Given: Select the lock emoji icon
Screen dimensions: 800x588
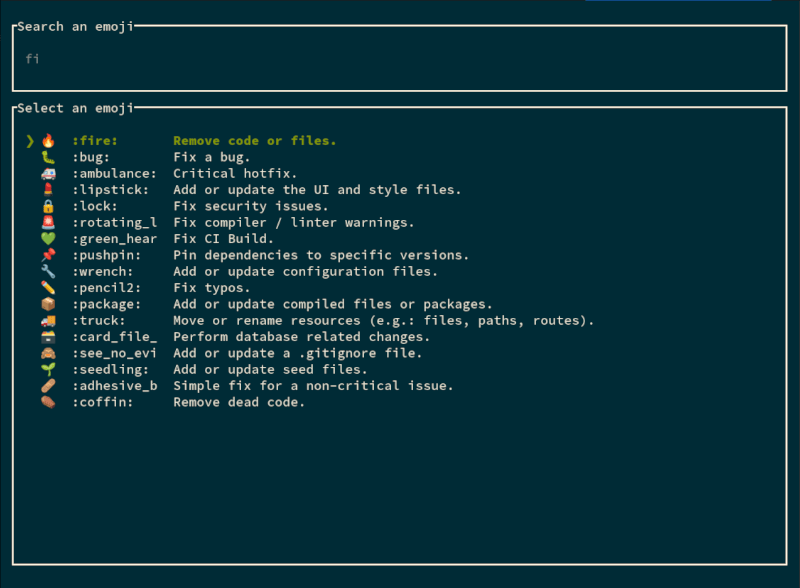Looking at the screenshot, I should click(x=48, y=206).
